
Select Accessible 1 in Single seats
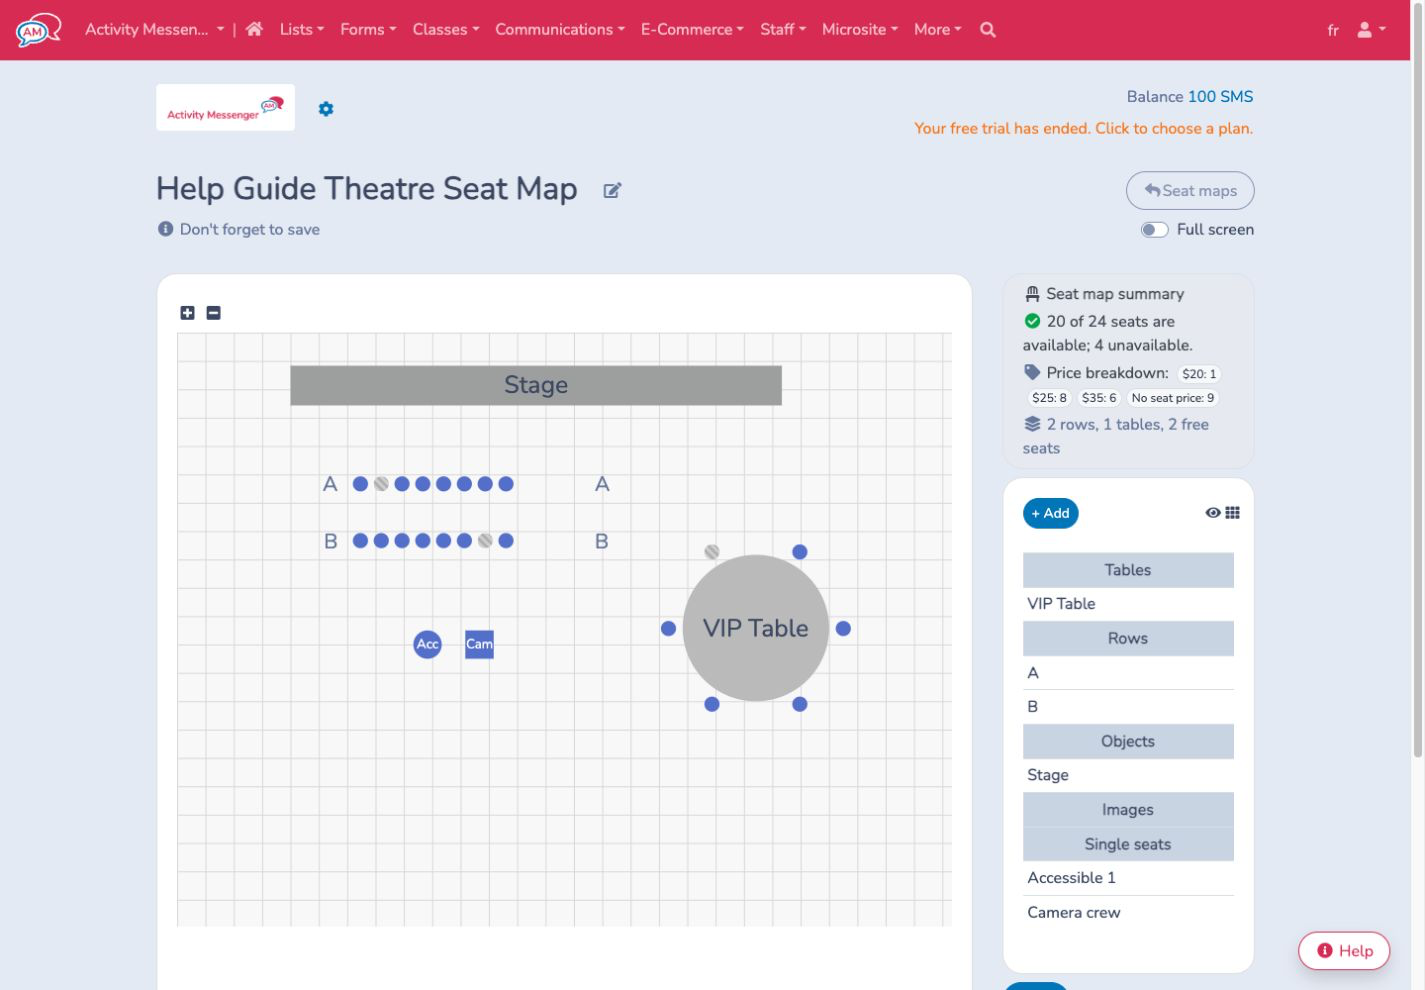click(1128, 878)
